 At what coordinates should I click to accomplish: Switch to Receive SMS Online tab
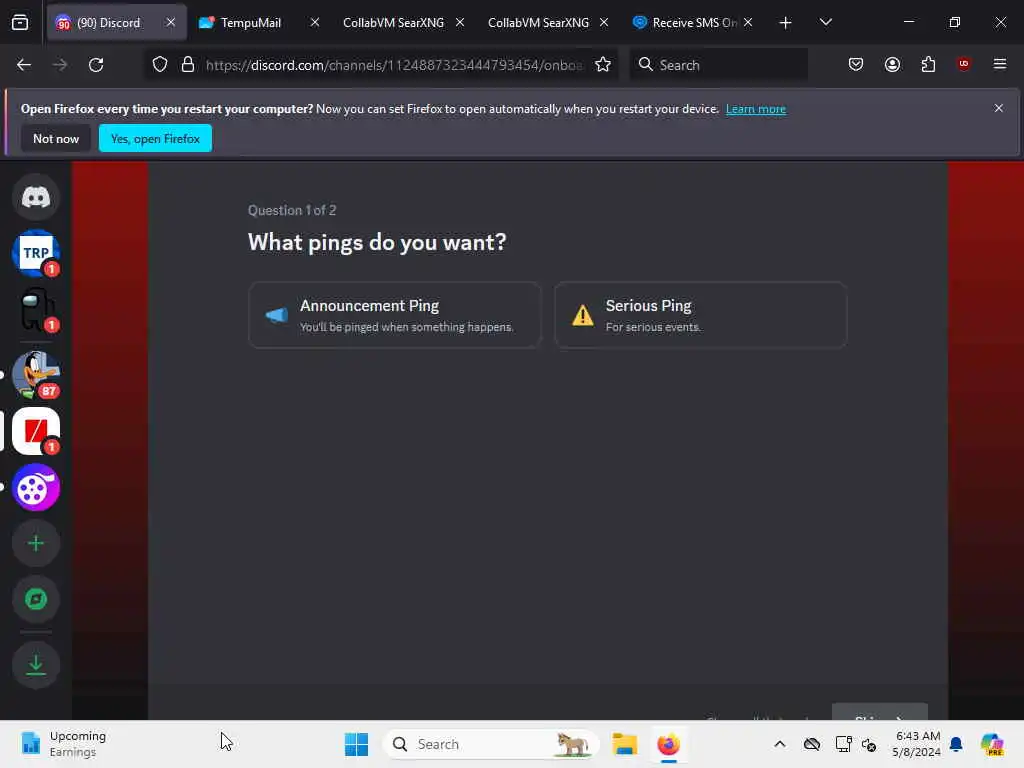(692, 23)
